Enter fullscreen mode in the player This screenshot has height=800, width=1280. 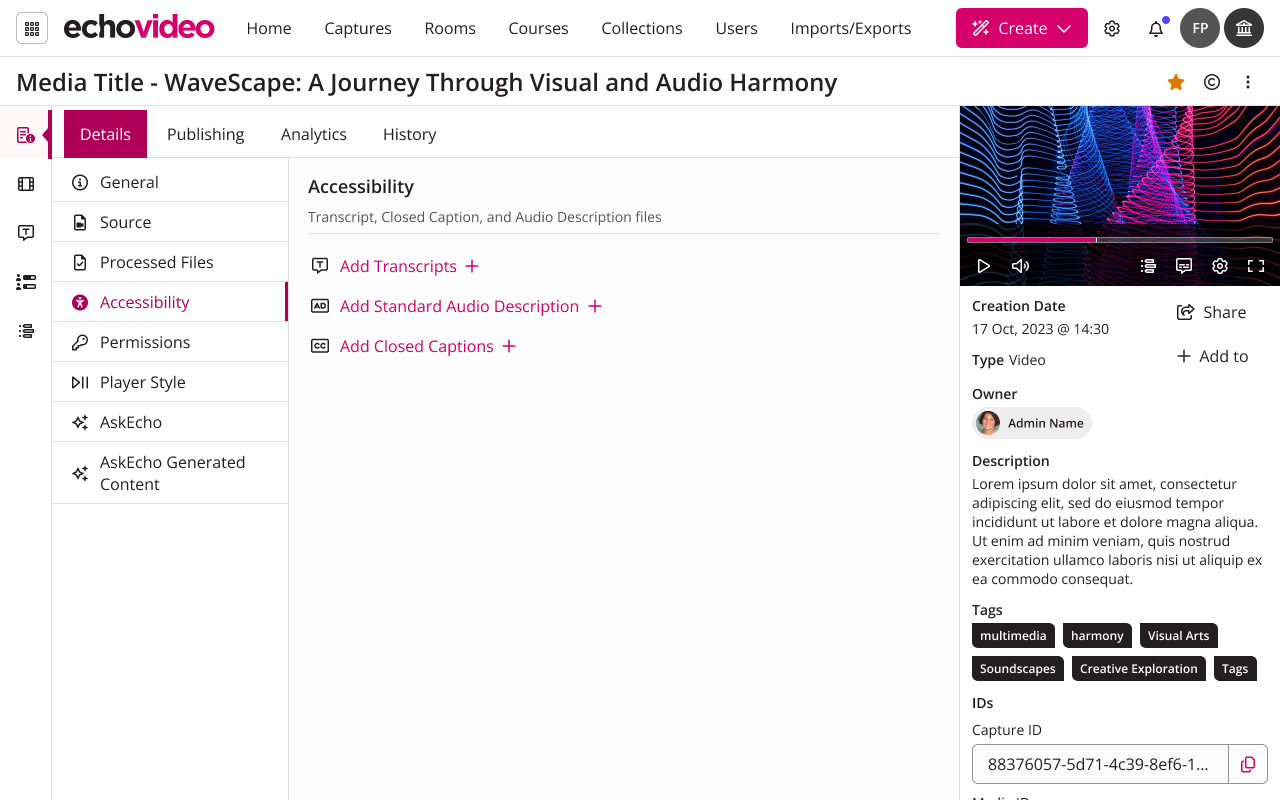click(1256, 265)
